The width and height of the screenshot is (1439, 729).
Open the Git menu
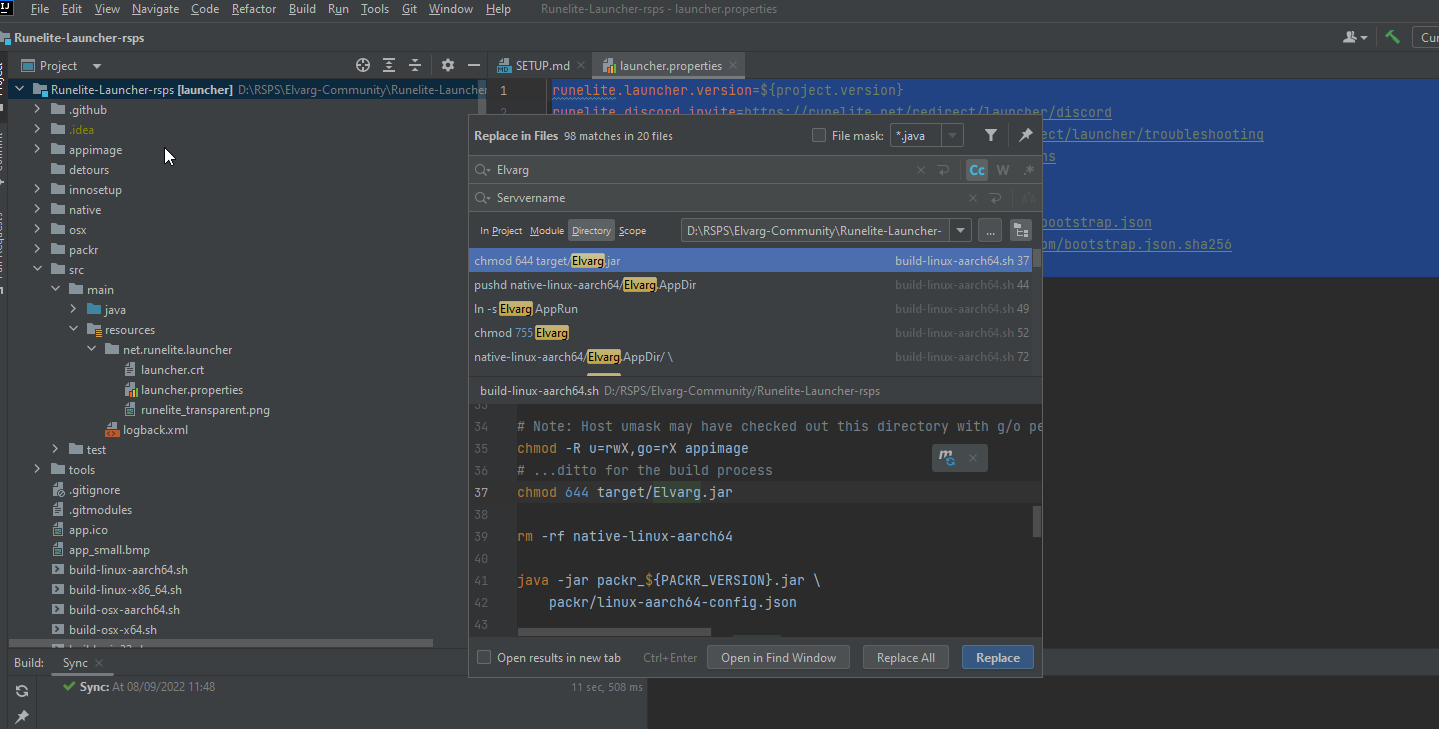point(409,9)
